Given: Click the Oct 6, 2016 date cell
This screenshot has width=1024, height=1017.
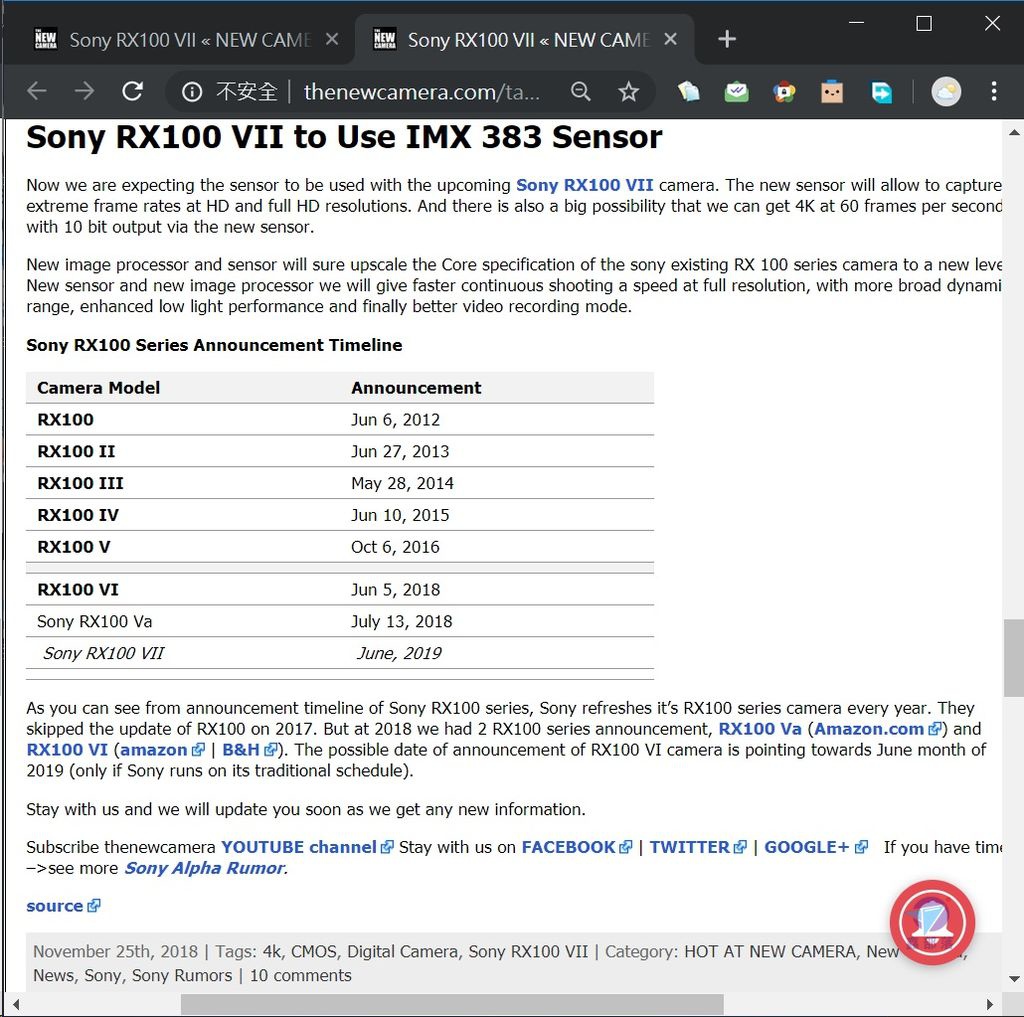Looking at the screenshot, I should pyautogui.click(x=395, y=547).
